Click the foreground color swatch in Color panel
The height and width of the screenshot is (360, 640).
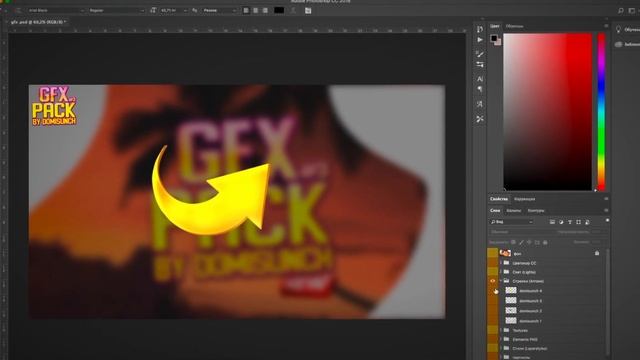pos(494,38)
